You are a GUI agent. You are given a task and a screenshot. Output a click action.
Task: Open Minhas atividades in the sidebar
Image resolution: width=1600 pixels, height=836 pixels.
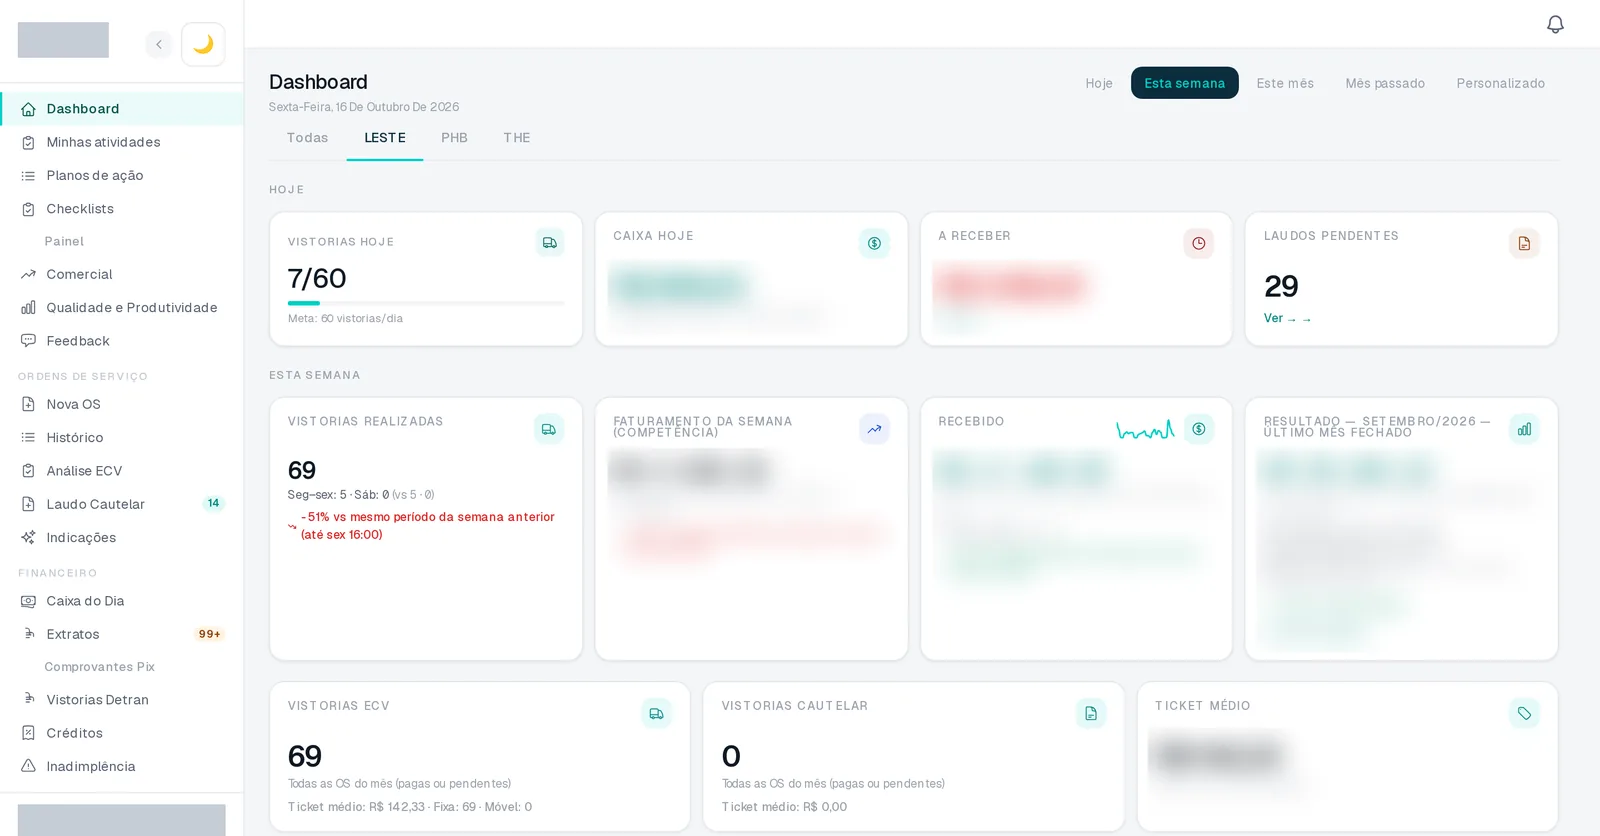121,142
